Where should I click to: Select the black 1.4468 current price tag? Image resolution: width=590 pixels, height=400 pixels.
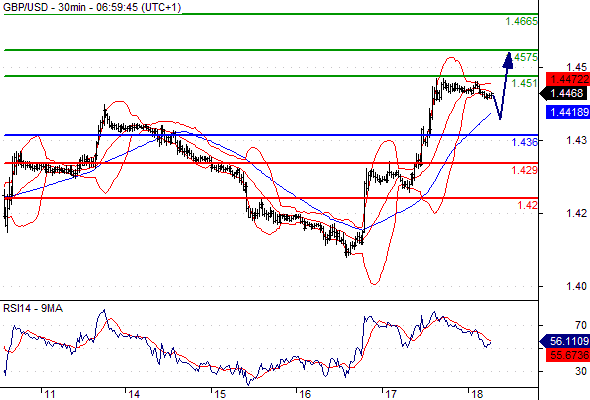563,93
